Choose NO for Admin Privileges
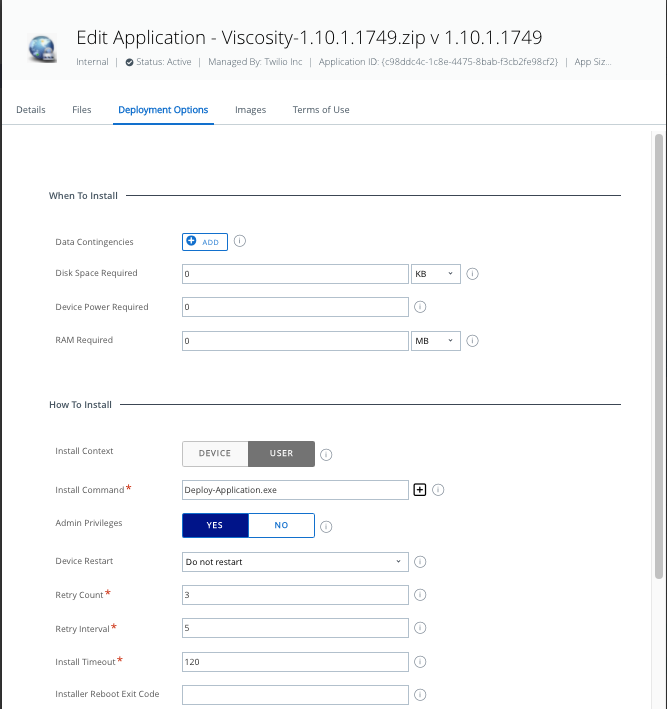The width and height of the screenshot is (667, 709). click(281, 525)
